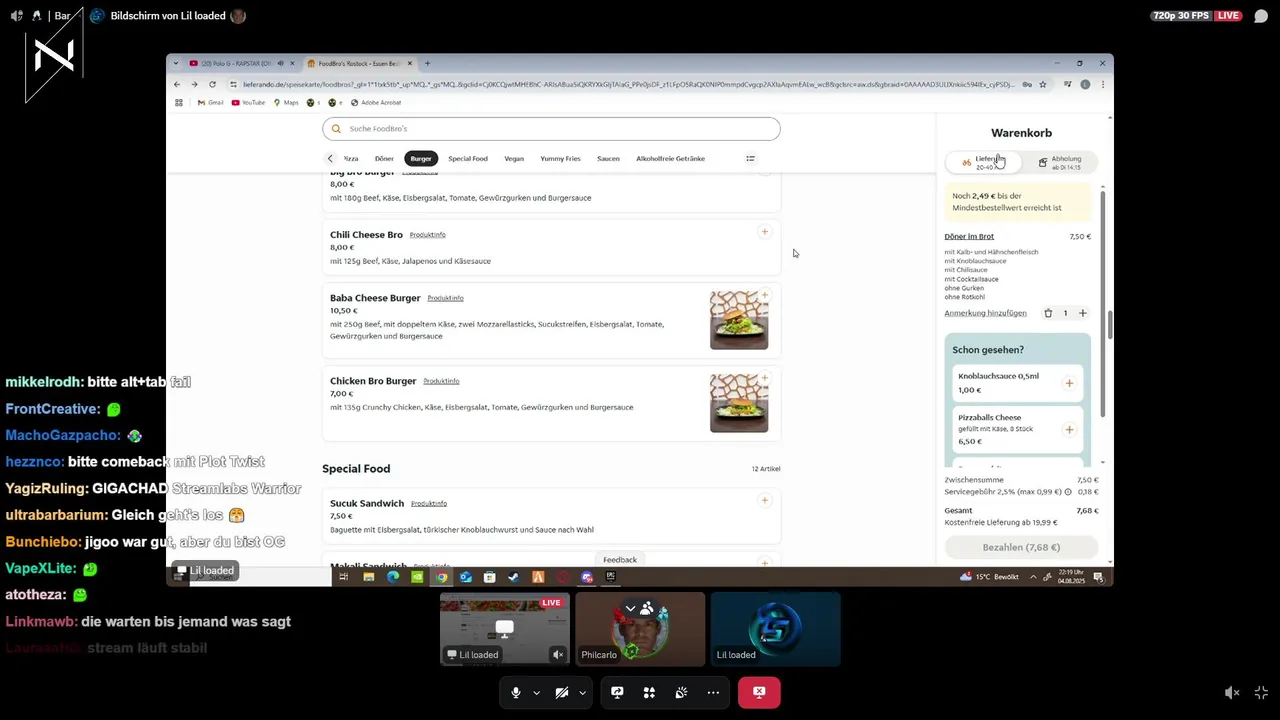Add Sucuk Sandwich with plus icon
Screen dimensions: 1280x720
(x=764, y=500)
